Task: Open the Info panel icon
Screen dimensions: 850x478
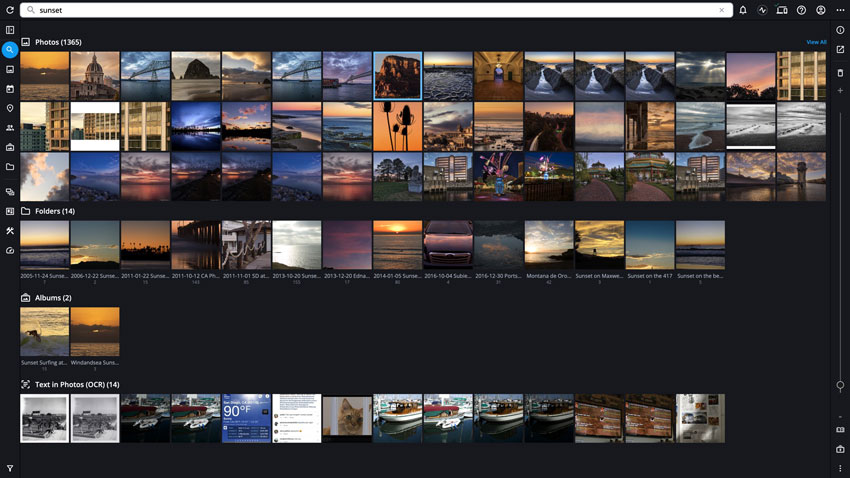Action: coord(840,30)
